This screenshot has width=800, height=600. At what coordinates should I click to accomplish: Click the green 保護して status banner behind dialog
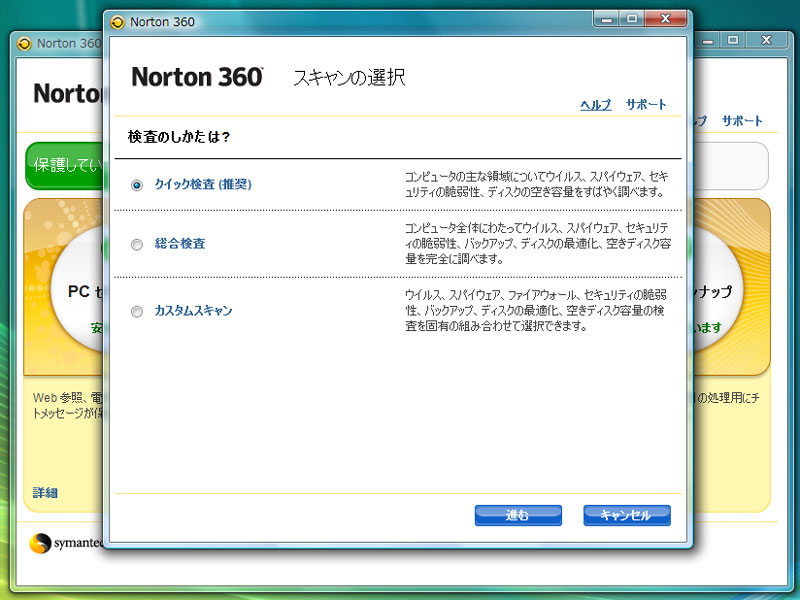pyautogui.click(x=65, y=165)
